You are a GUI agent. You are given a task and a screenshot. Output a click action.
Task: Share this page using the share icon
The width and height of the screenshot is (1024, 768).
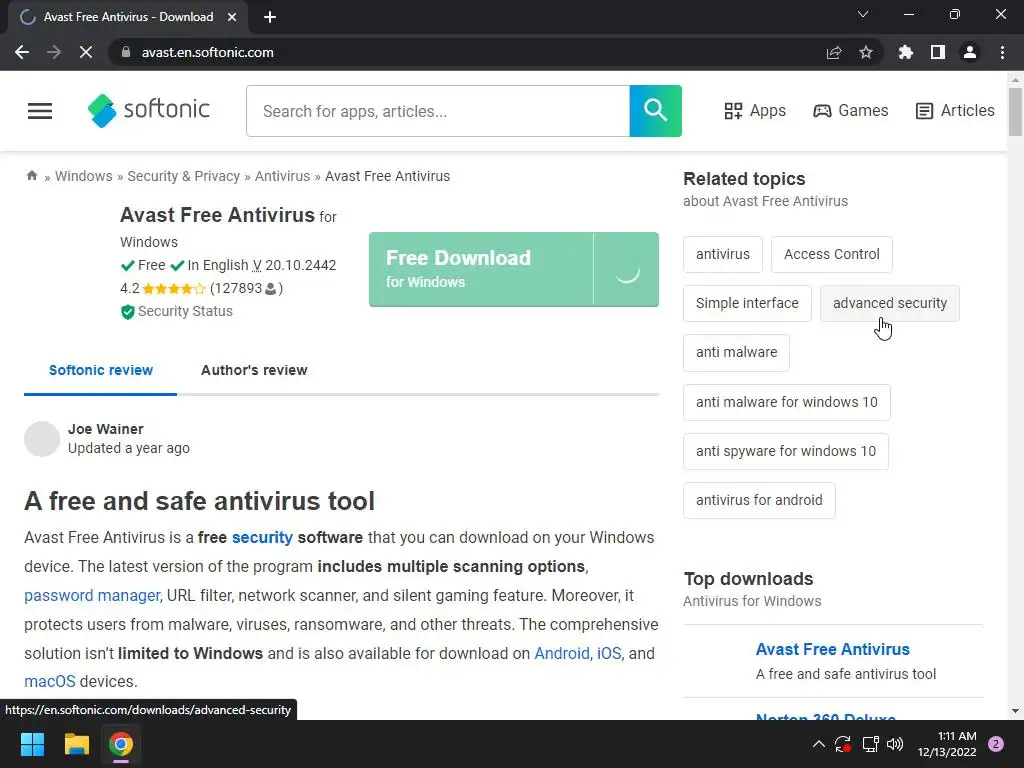(x=834, y=52)
